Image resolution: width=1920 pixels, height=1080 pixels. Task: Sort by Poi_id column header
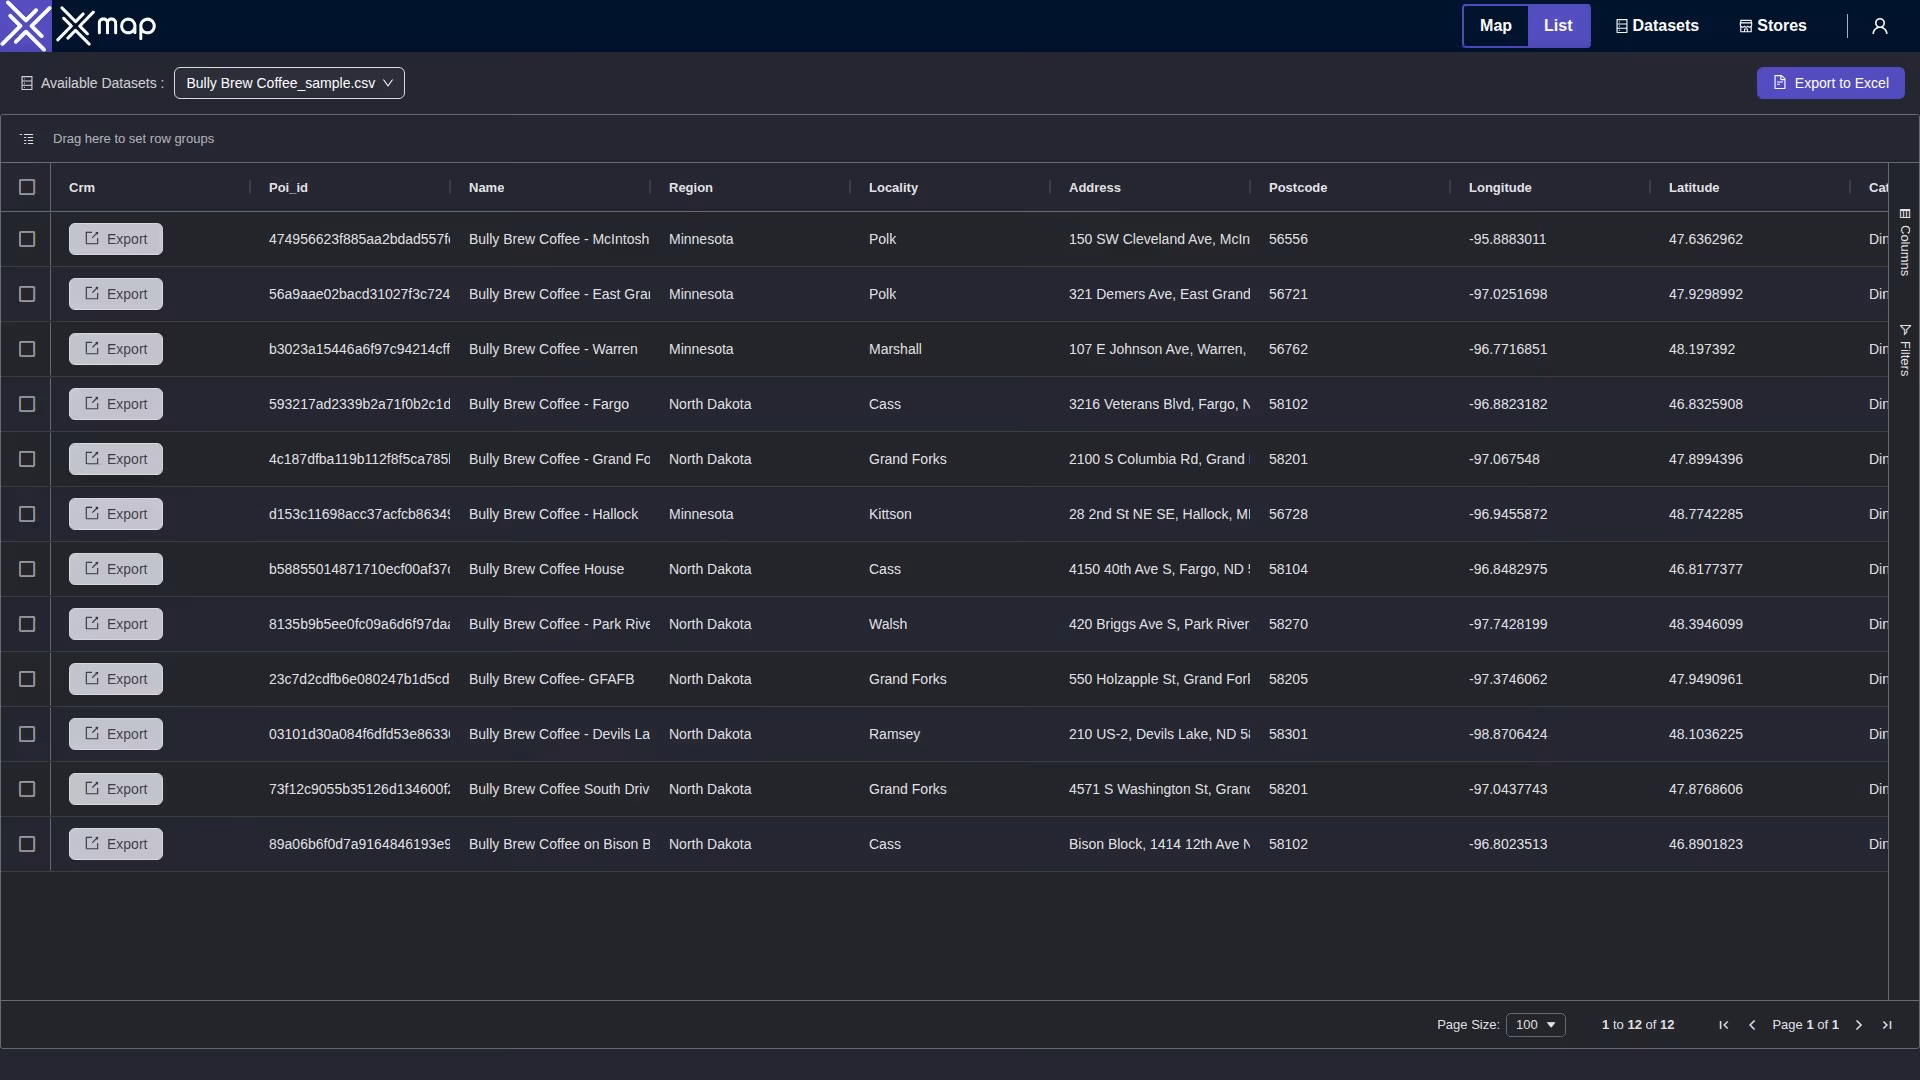click(x=288, y=187)
